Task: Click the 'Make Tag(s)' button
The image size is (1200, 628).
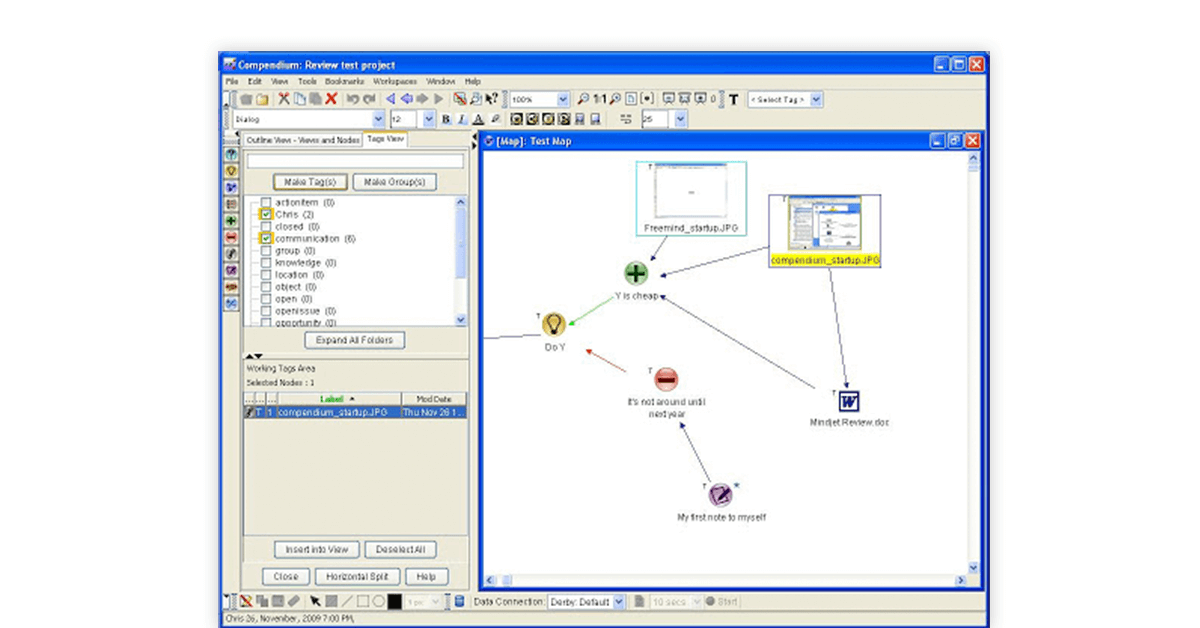Action: tap(310, 182)
